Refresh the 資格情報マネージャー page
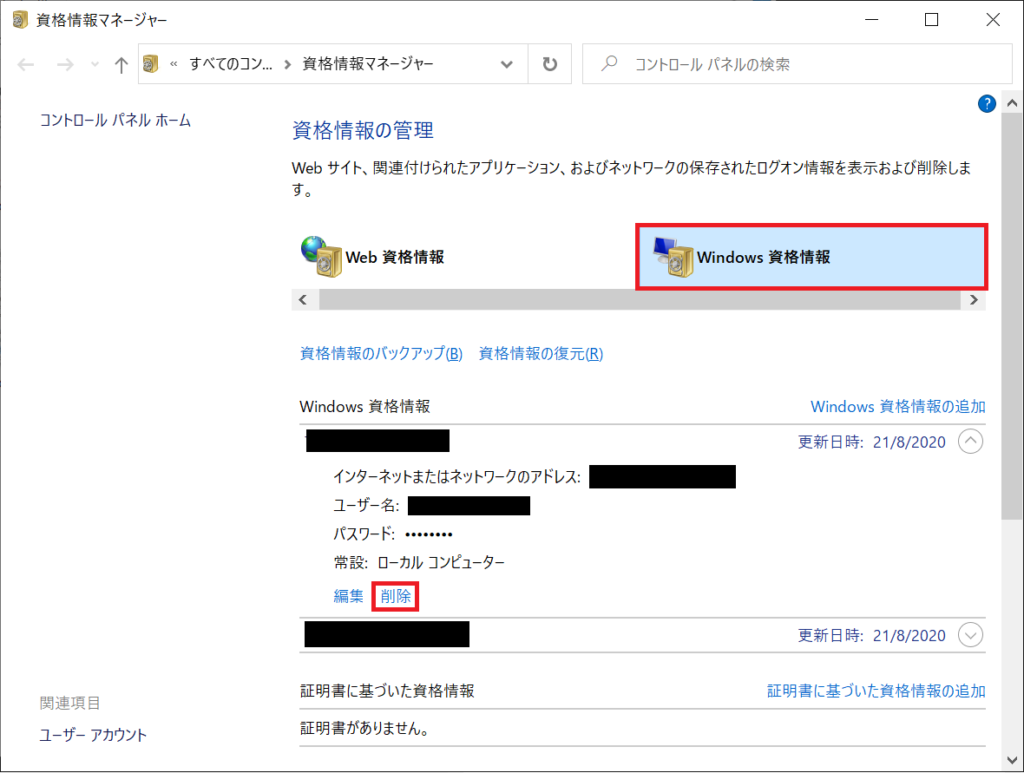1024x773 pixels. [550, 64]
